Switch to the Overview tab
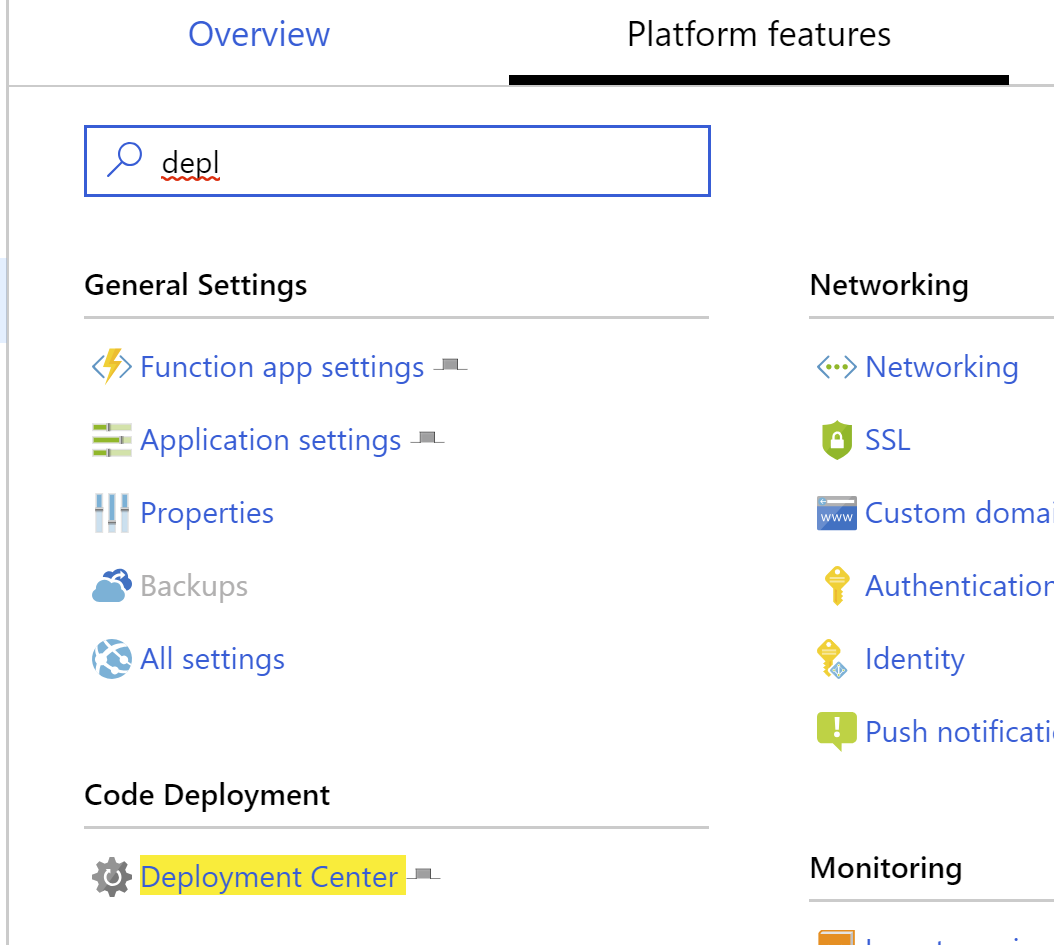Image resolution: width=1054 pixels, height=945 pixels. (259, 34)
